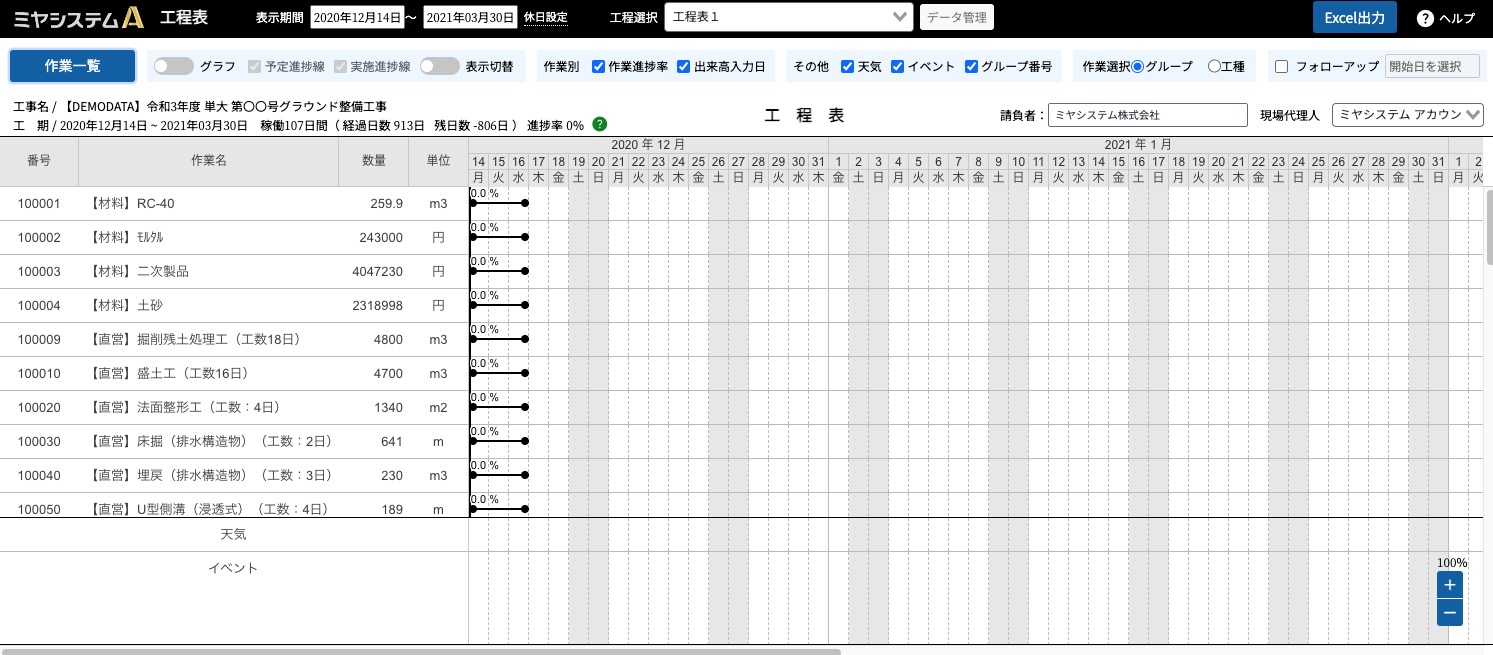The width and height of the screenshot is (1493, 655).
Task: Toggle the 表示切替 switch
Action: point(439,66)
